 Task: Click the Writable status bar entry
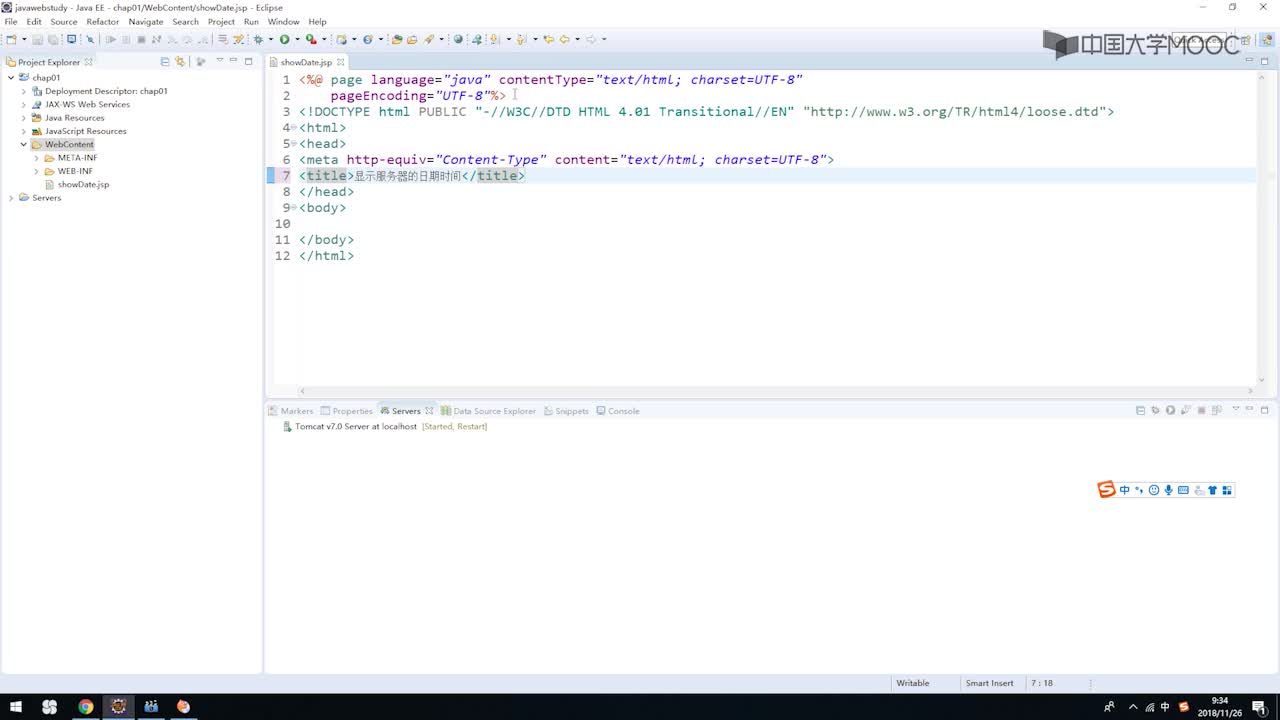912,683
